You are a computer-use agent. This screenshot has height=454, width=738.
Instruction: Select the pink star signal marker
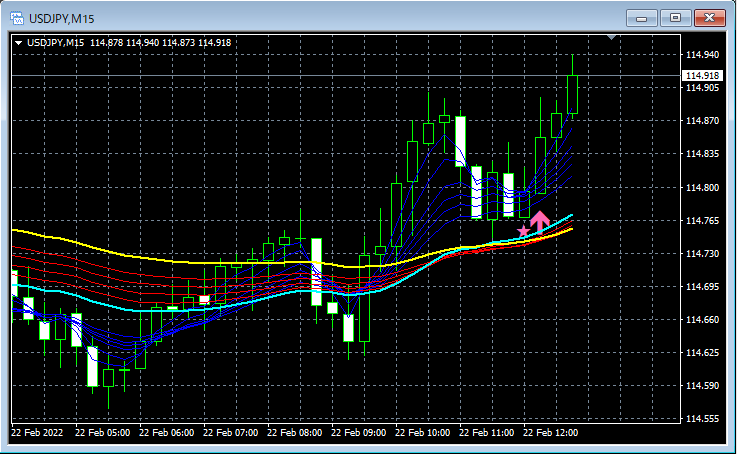[523, 231]
